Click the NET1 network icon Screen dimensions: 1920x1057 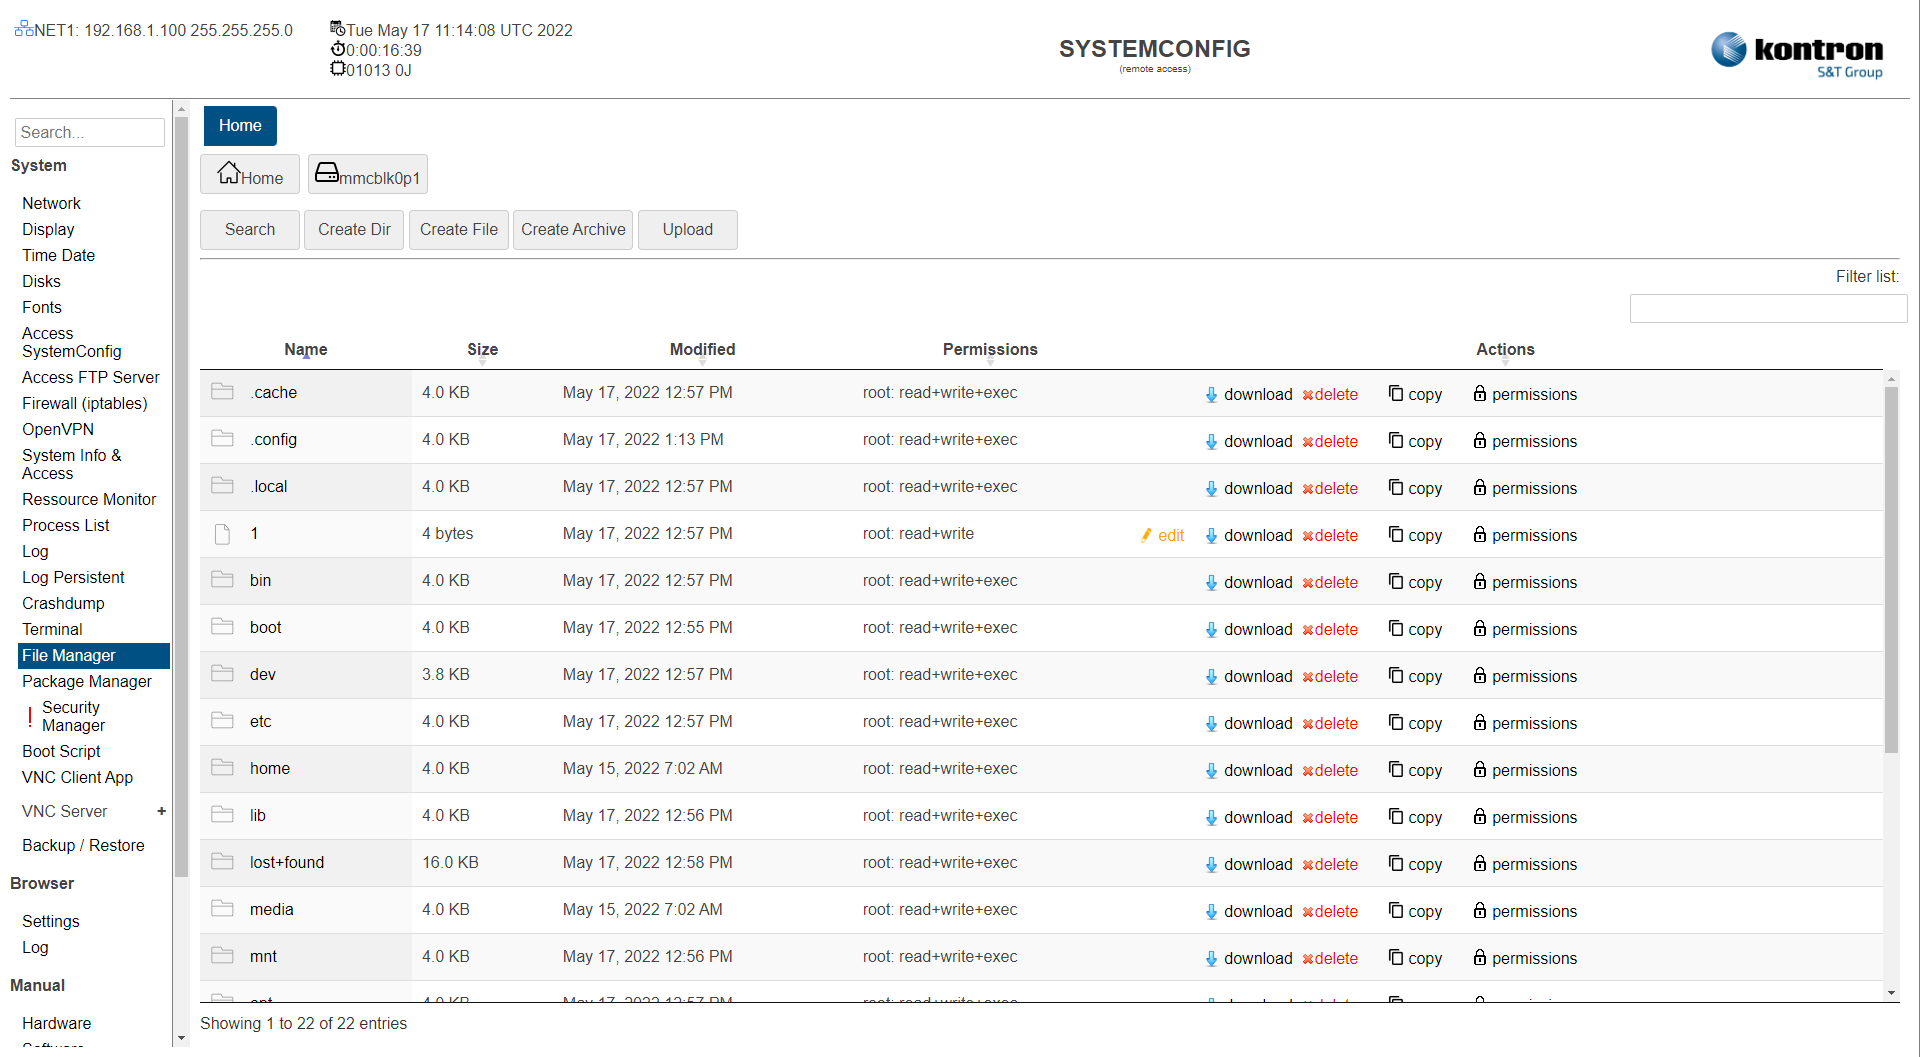point(23,29)
